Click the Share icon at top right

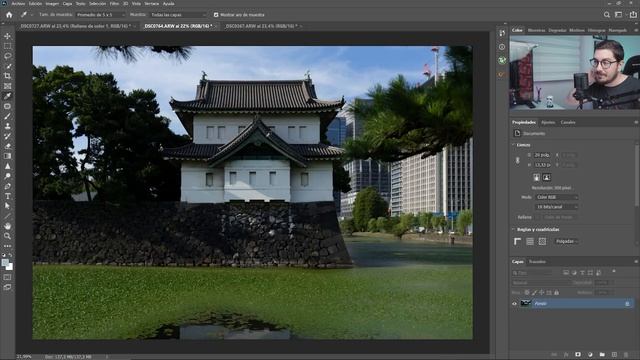click(633, 15)
